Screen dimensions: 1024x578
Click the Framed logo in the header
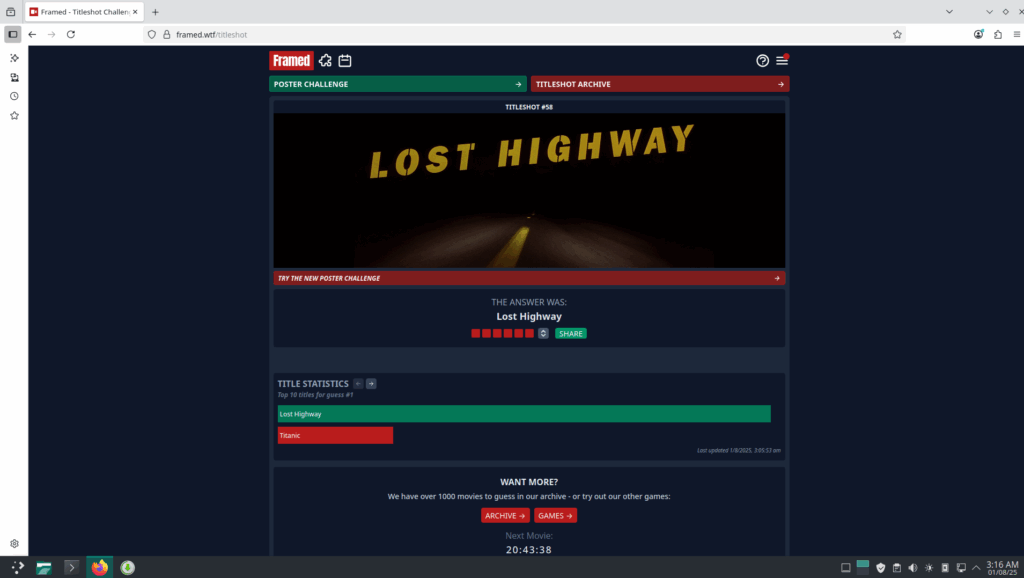(x=291, y=61)
